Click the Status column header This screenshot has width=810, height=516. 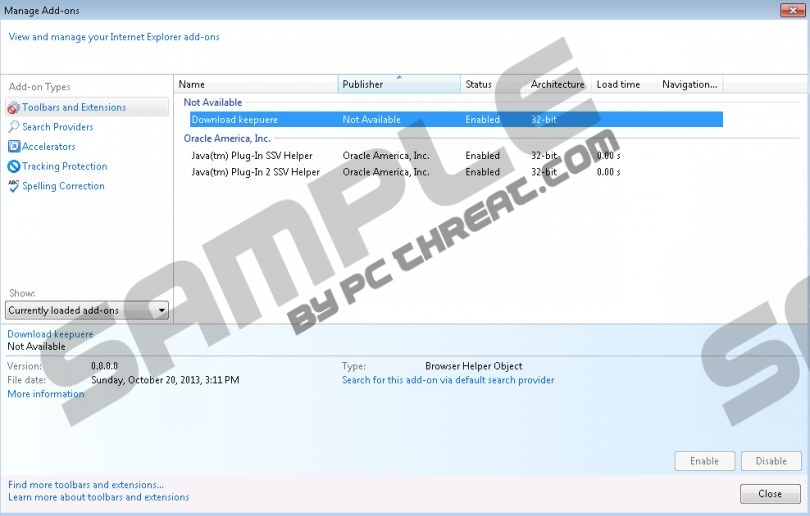494,85
